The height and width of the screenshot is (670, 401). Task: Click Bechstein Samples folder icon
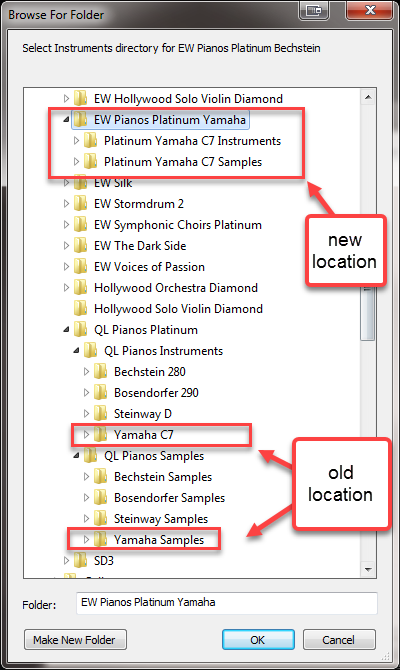100,476
